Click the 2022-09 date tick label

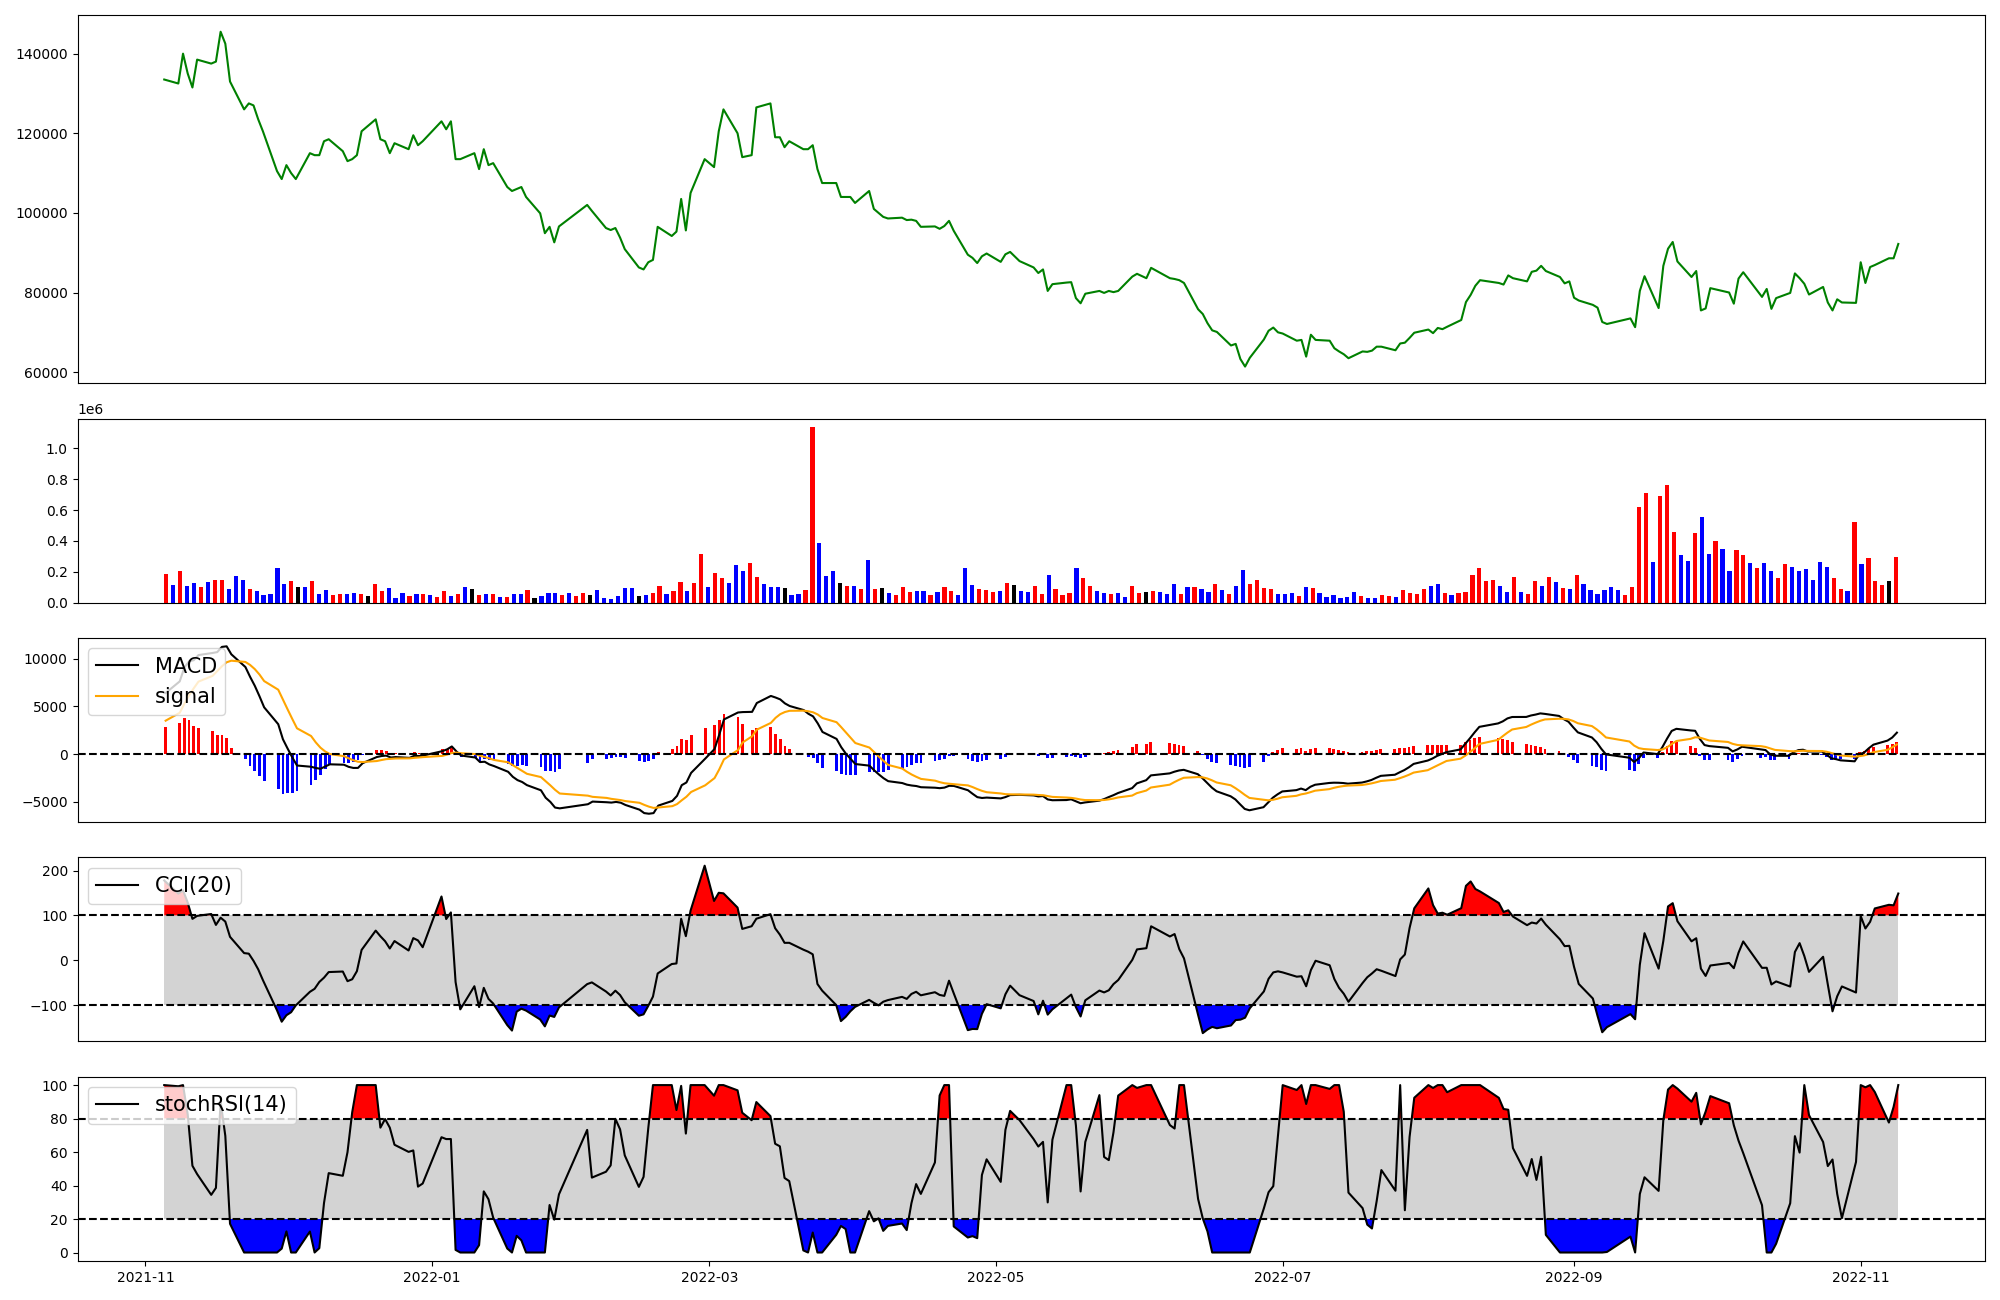(1574, 1277)
